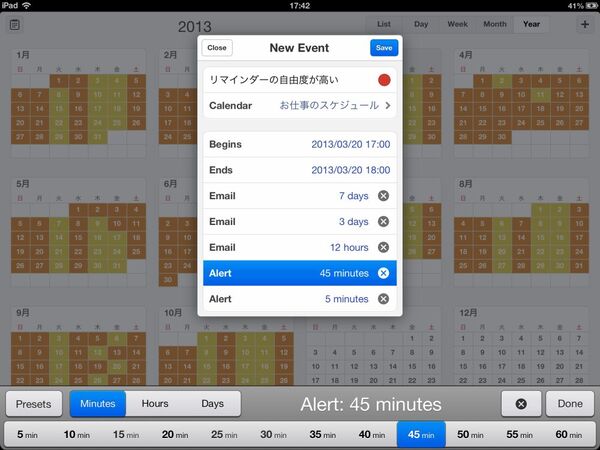
Task: Choose 40 min option
Action: tap(372, 435)
